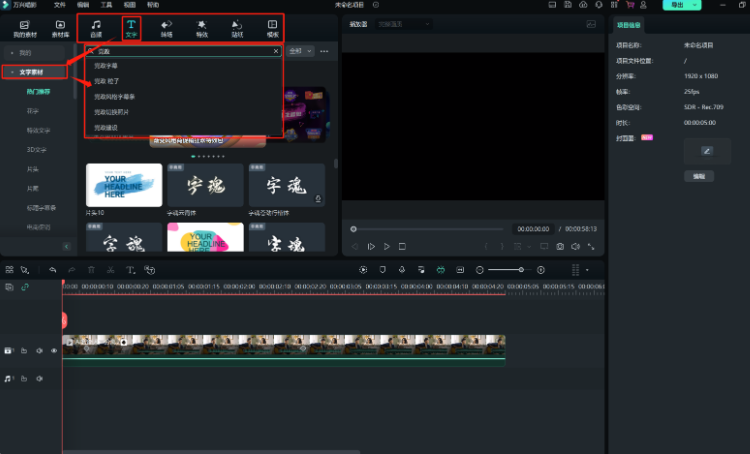Open the 转场 (Transitions) tab icon

(x=166, y=27)
